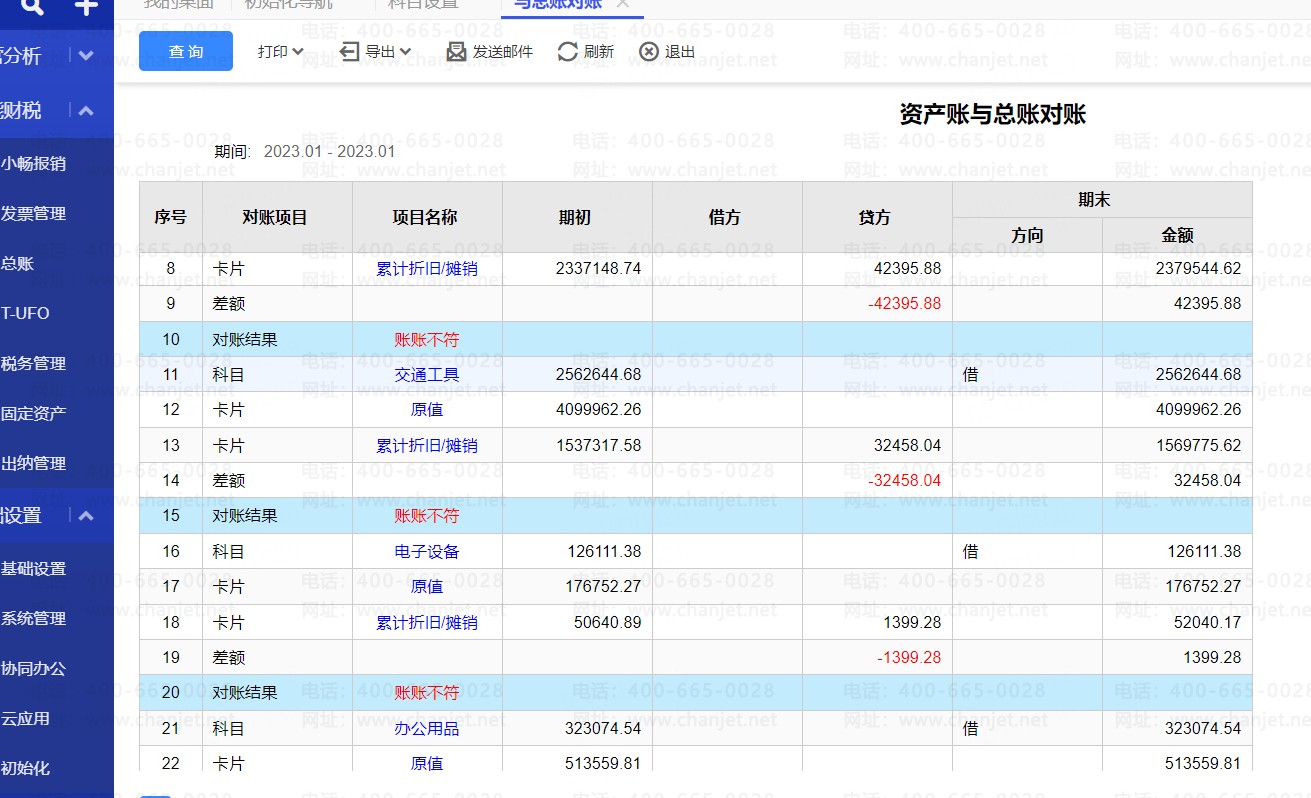Click the 发送邮件 envelope icon

coord(456,51)
